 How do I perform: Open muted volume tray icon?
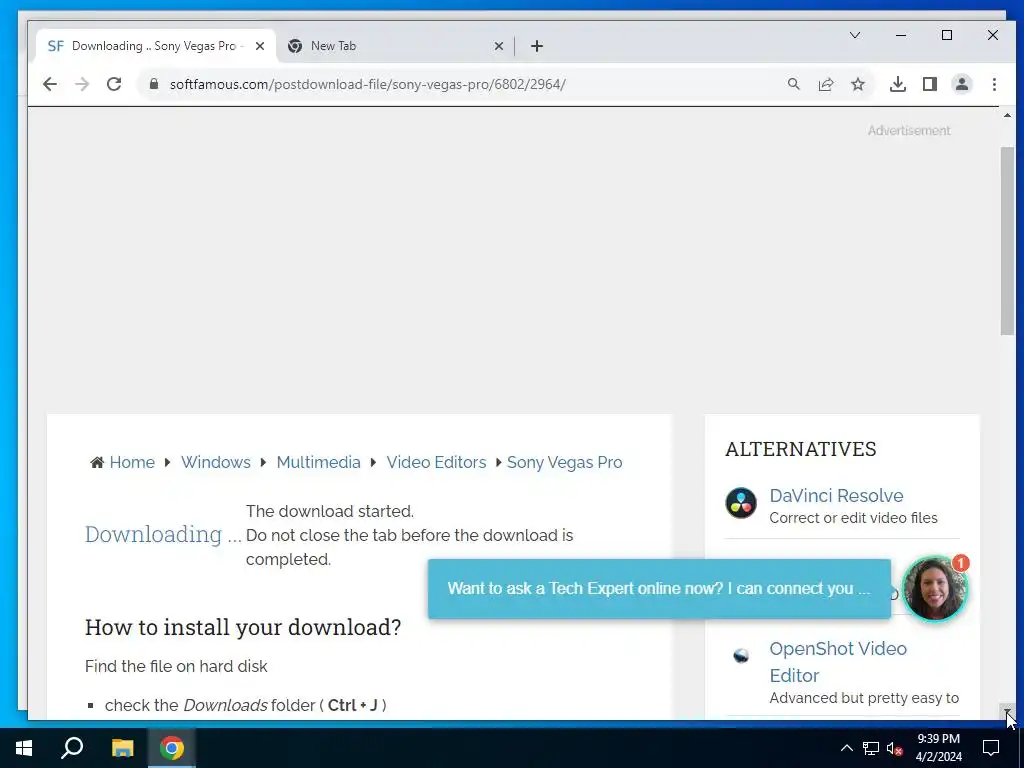pyautogui.click(x=894, y=748)
